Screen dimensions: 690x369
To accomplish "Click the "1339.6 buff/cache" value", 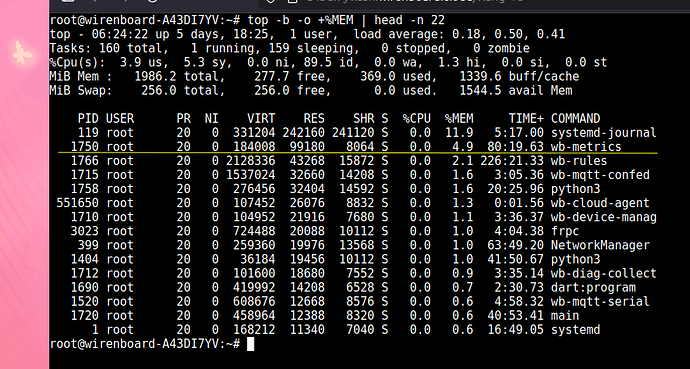I will coord(519,77).
